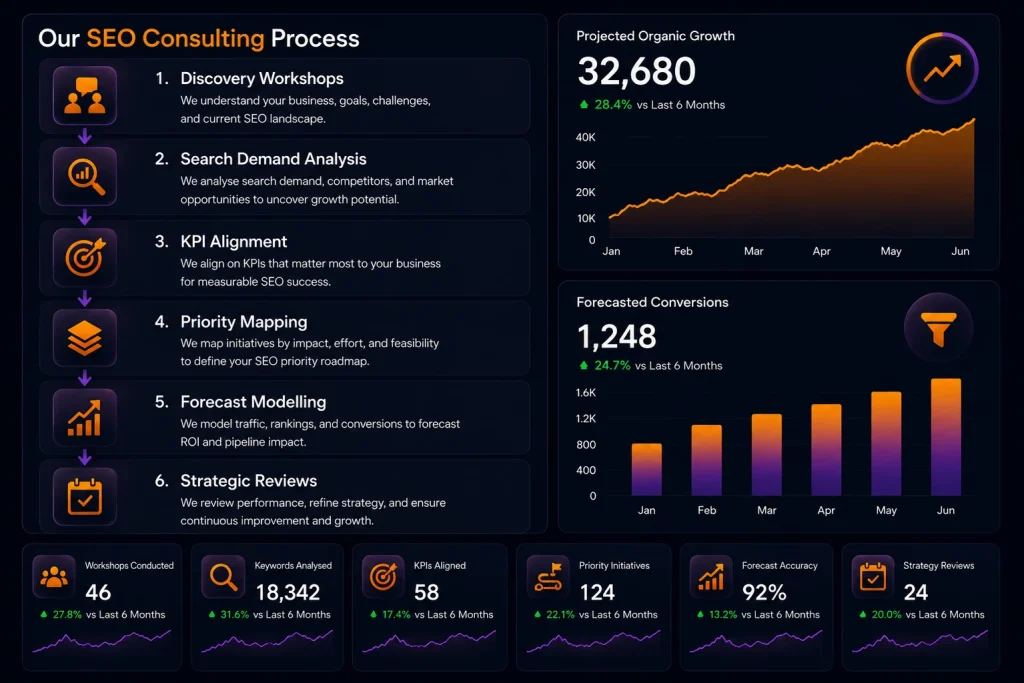Click the Forecast Accuracy card label

pos(780,565)
